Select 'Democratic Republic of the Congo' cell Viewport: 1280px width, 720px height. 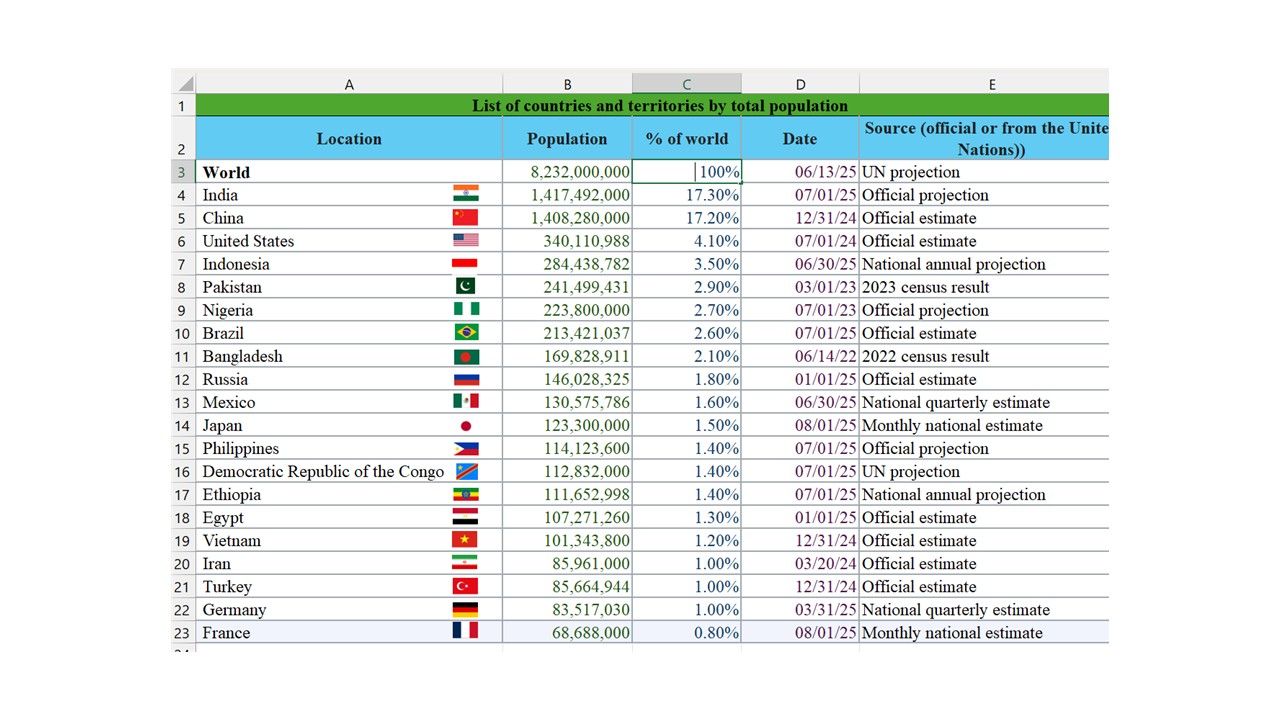(349, 471)
